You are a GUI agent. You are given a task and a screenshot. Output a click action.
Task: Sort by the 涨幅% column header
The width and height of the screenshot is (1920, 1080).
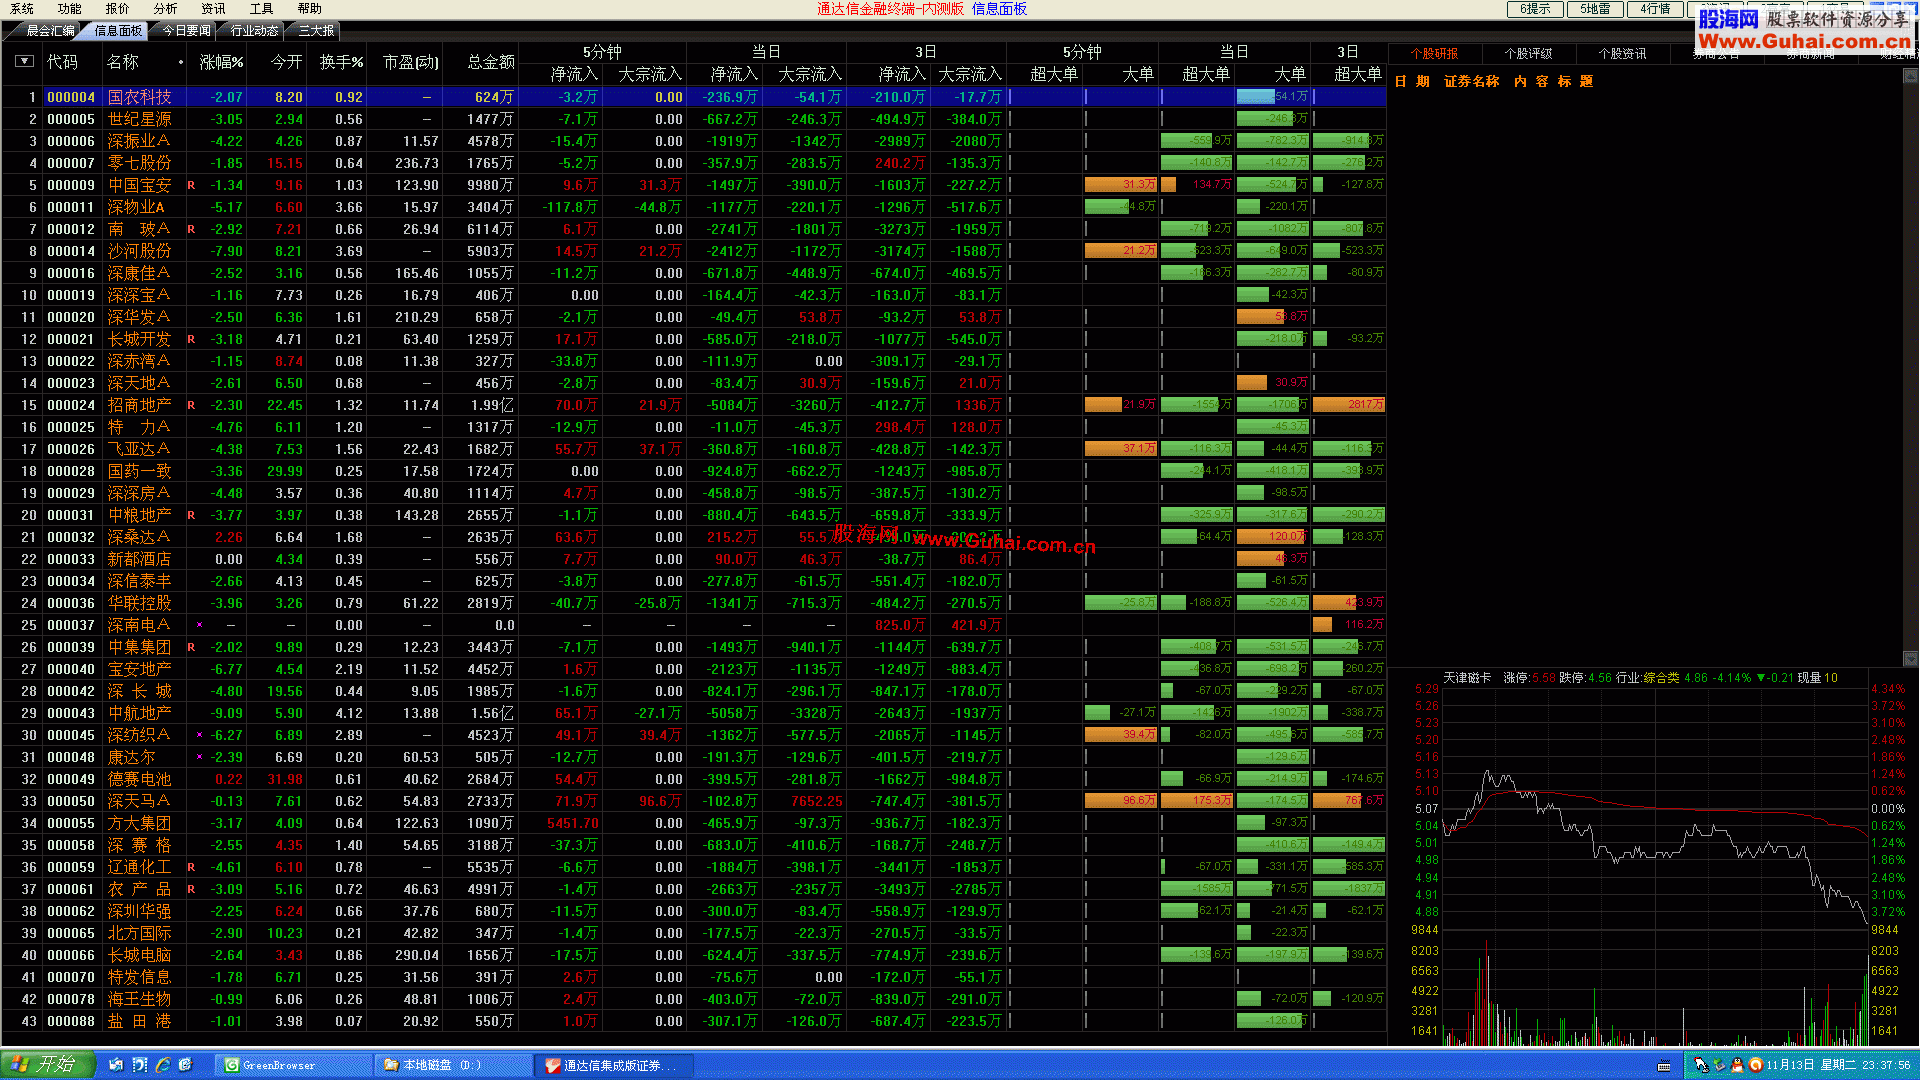(221, 62)
